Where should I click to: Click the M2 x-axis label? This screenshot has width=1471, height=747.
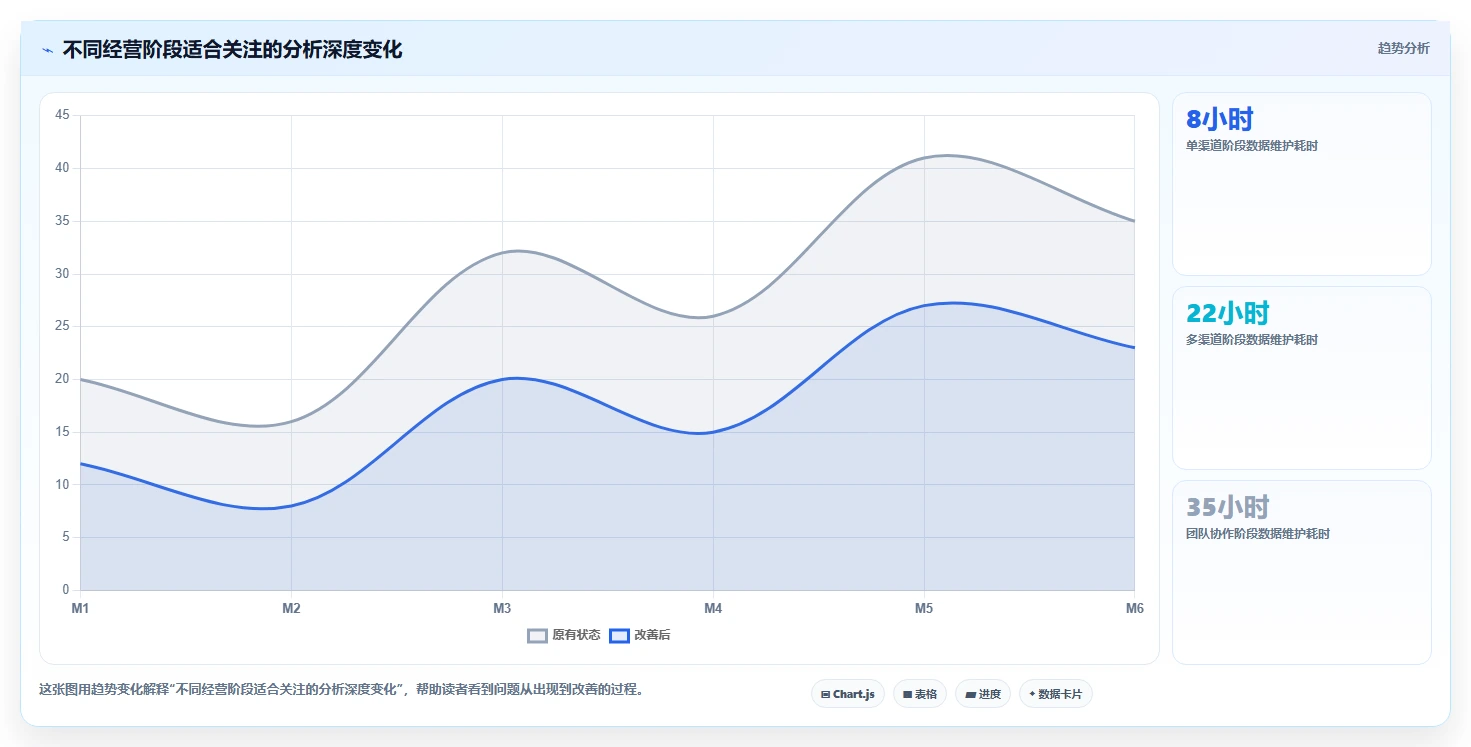[x=291, y=608]
